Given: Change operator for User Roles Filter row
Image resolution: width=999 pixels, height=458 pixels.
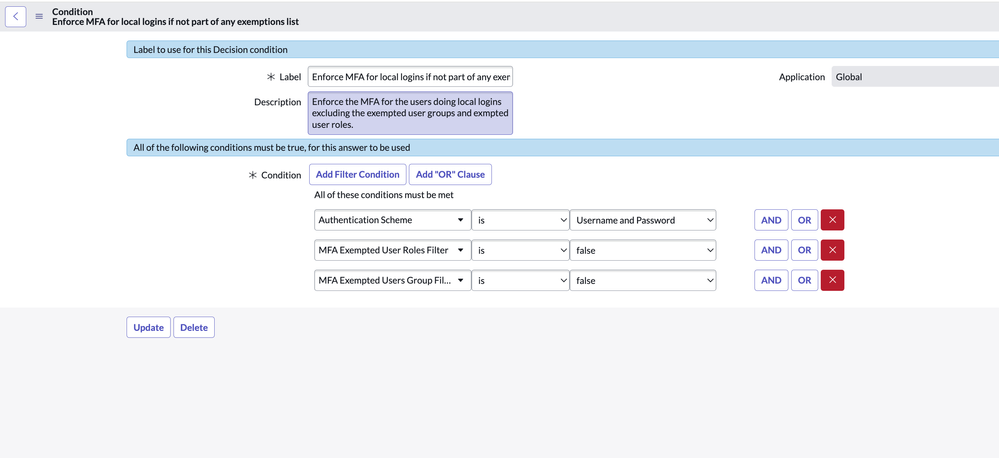Looking at the screenshot, I should [x=521, y=250].
